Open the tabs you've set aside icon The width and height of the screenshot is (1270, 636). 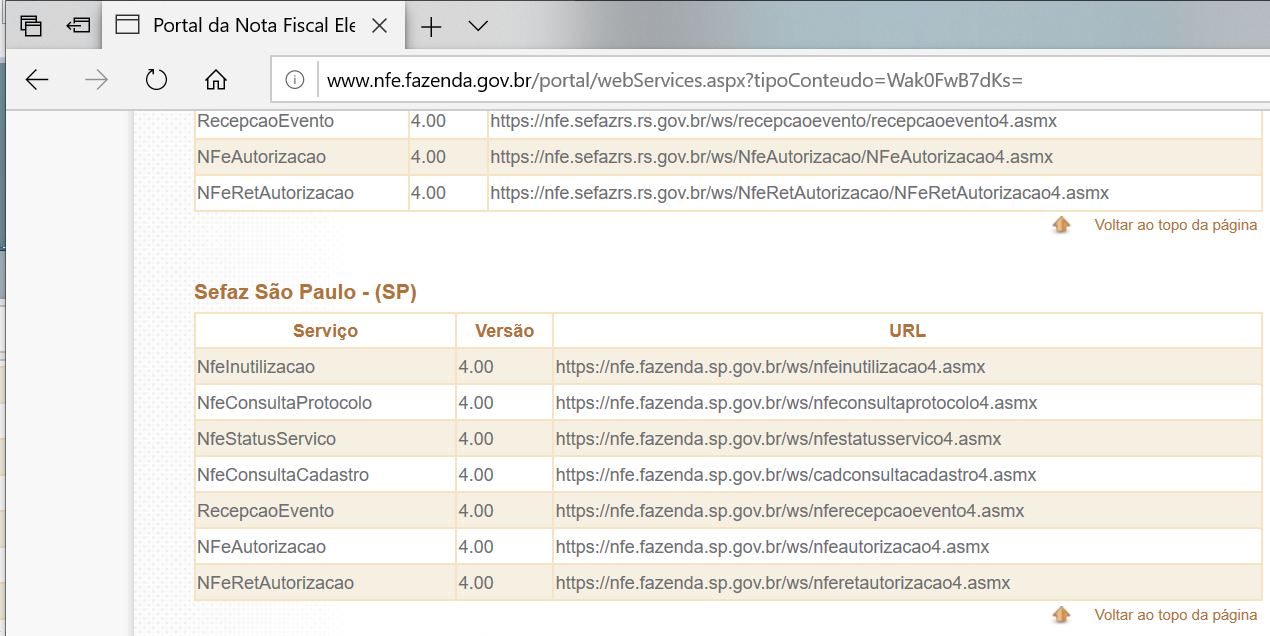click(x=31, y=26)
